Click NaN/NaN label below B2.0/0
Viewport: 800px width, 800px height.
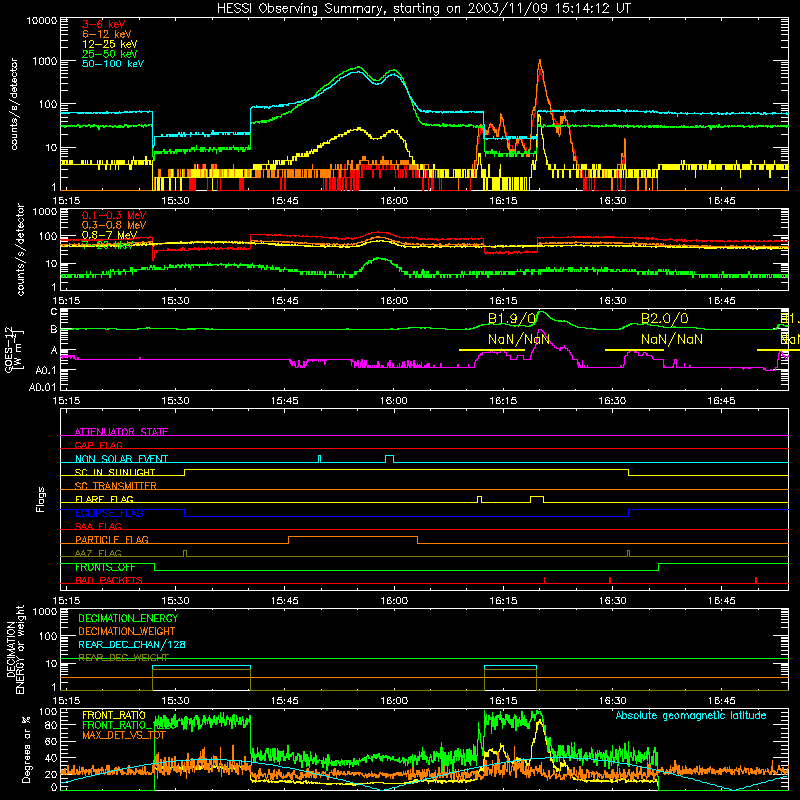[x=671, y=339]
